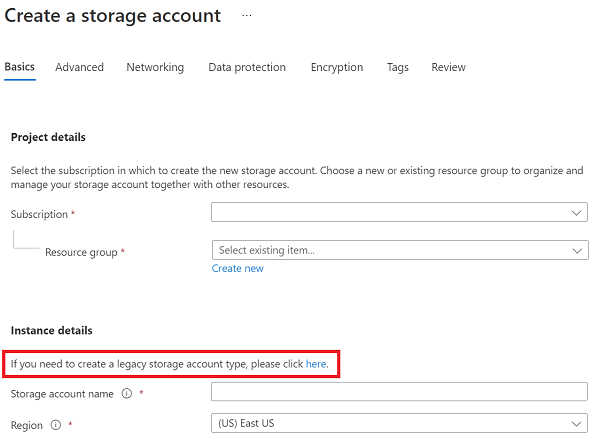Expand the Subscription dropdown
Viewport: 598px width, 441px height.
399,212
